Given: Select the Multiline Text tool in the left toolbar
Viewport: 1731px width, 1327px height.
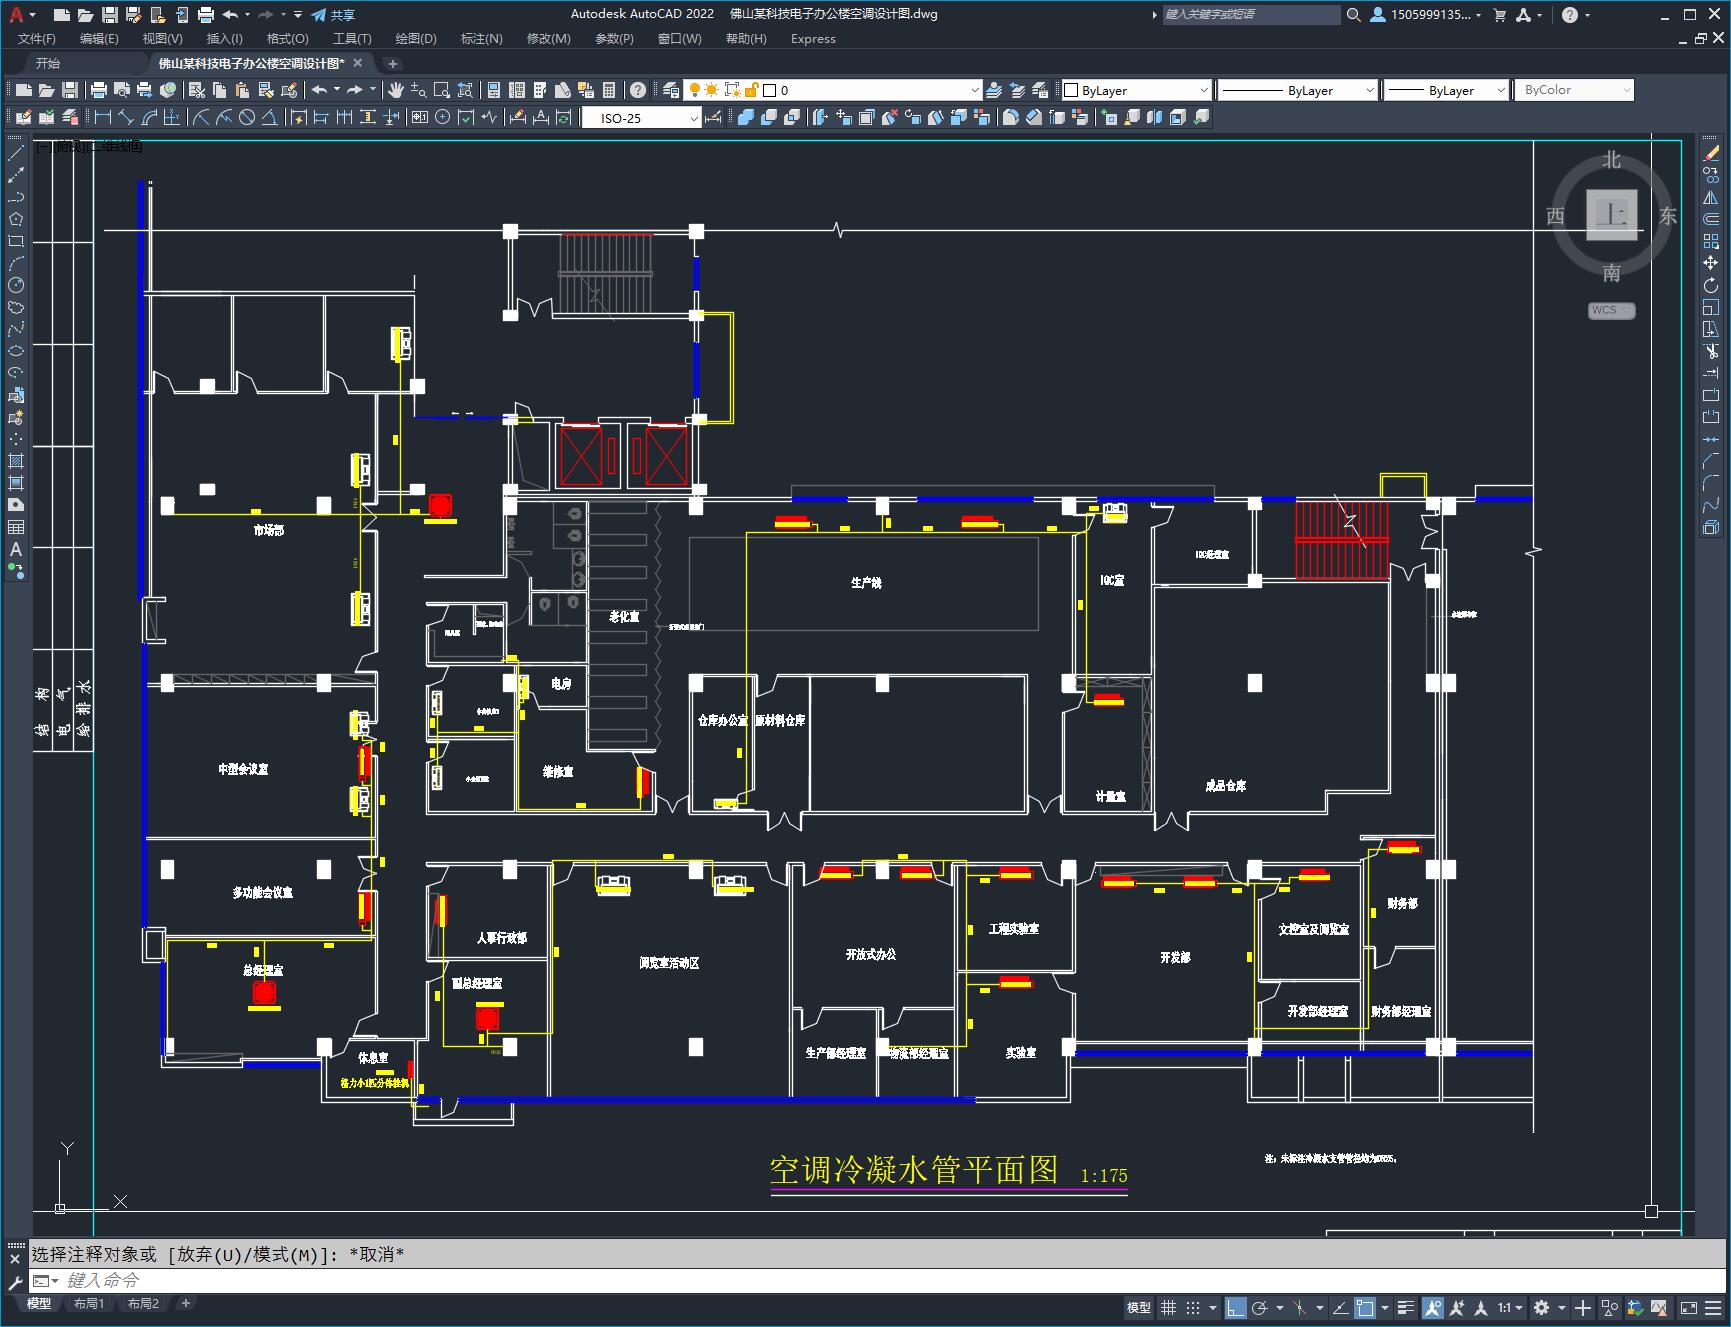Looking at the screenshot, I should click(16, 549).
